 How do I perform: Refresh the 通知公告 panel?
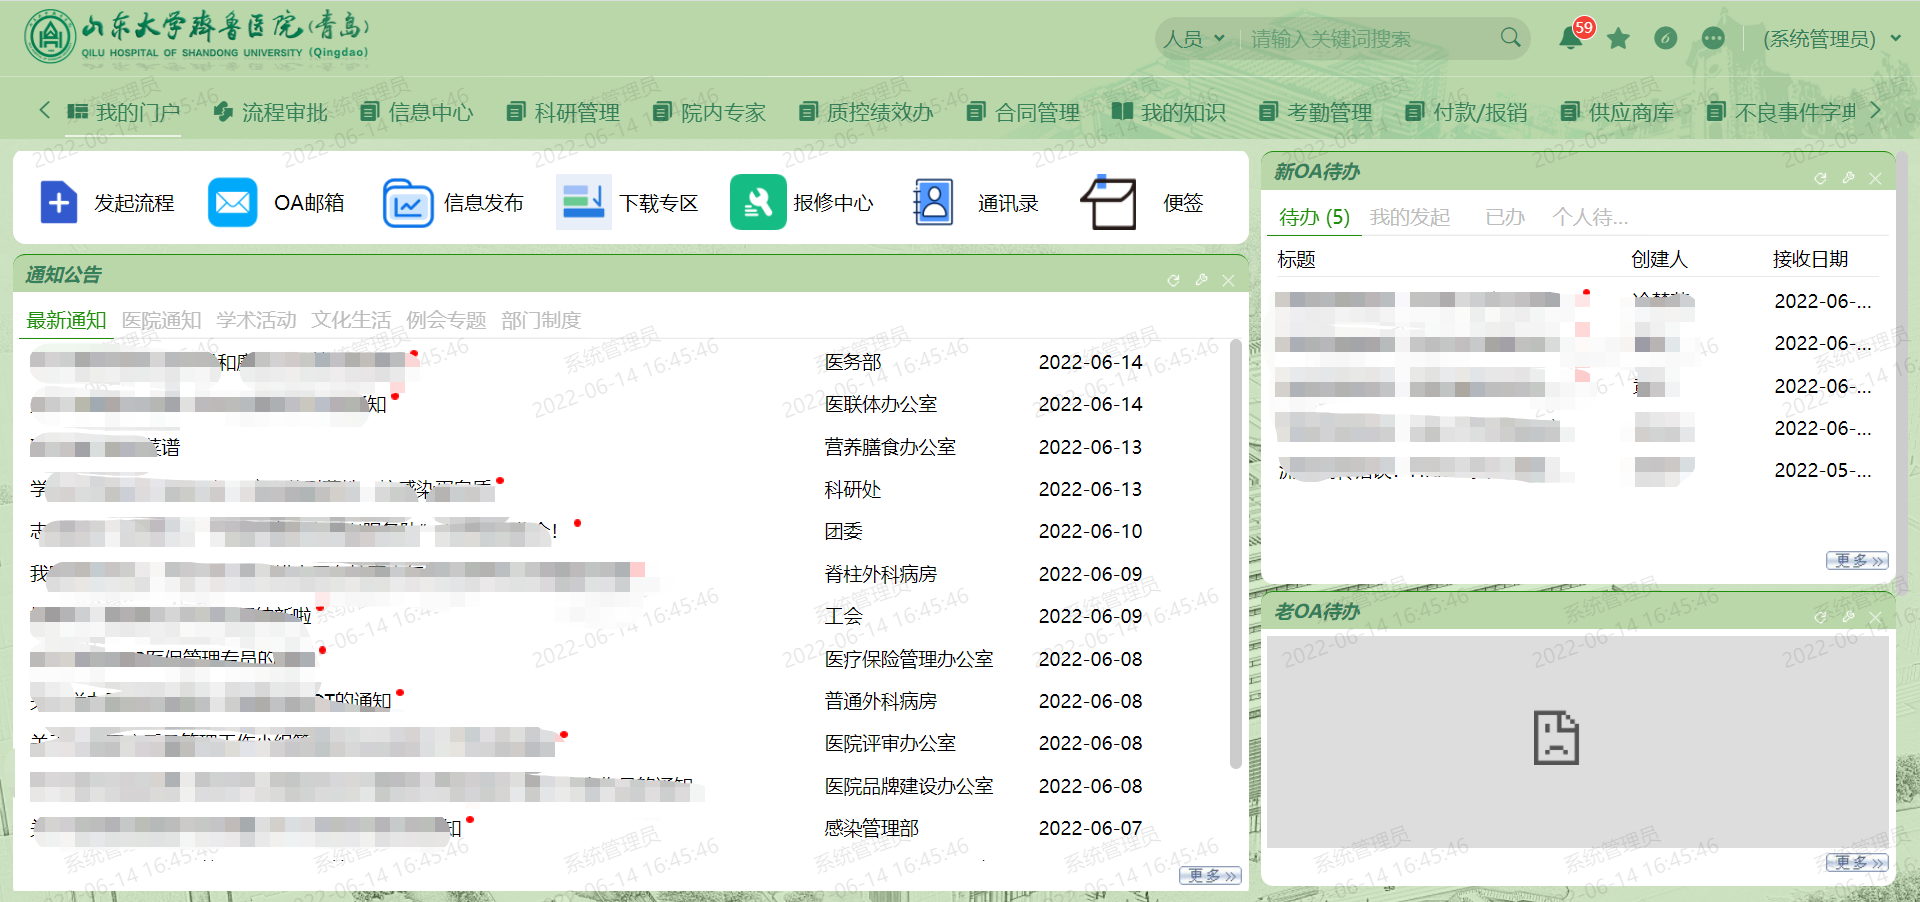[1173, 281]
